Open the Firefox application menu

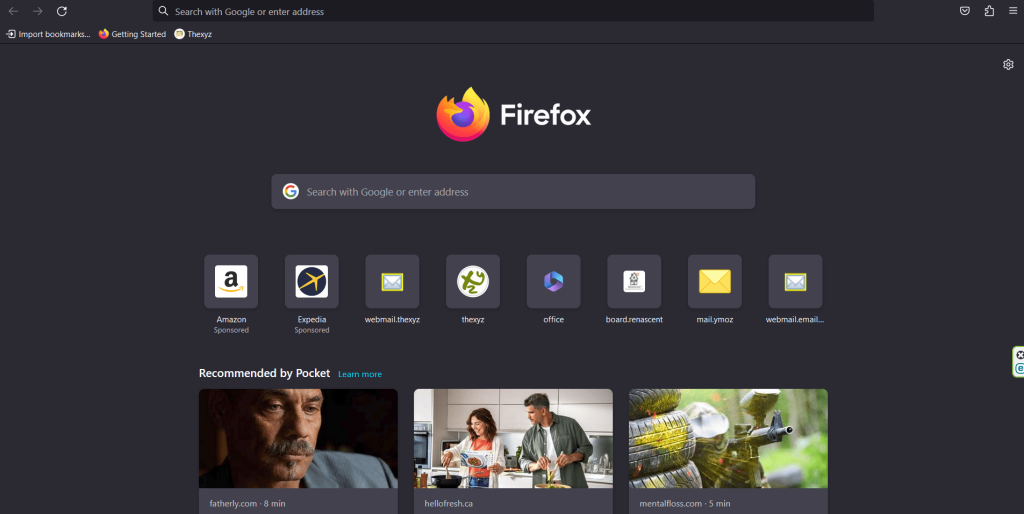click(1013, 11)
